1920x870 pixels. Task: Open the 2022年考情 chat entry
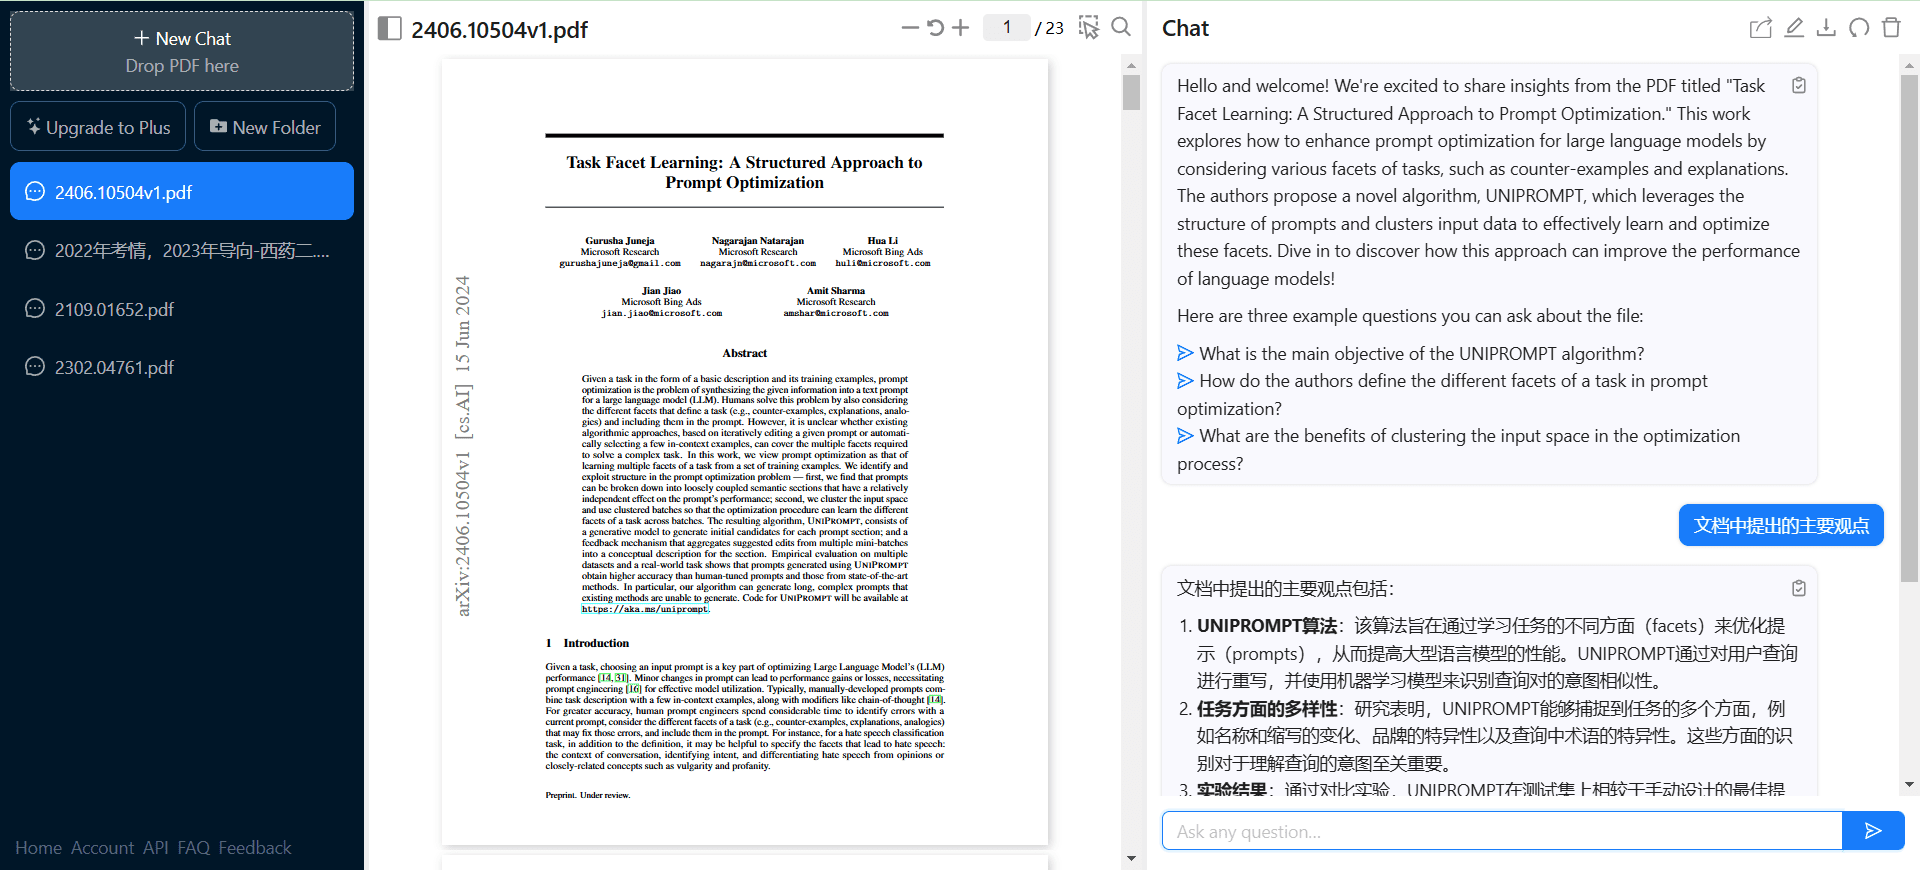182,250
